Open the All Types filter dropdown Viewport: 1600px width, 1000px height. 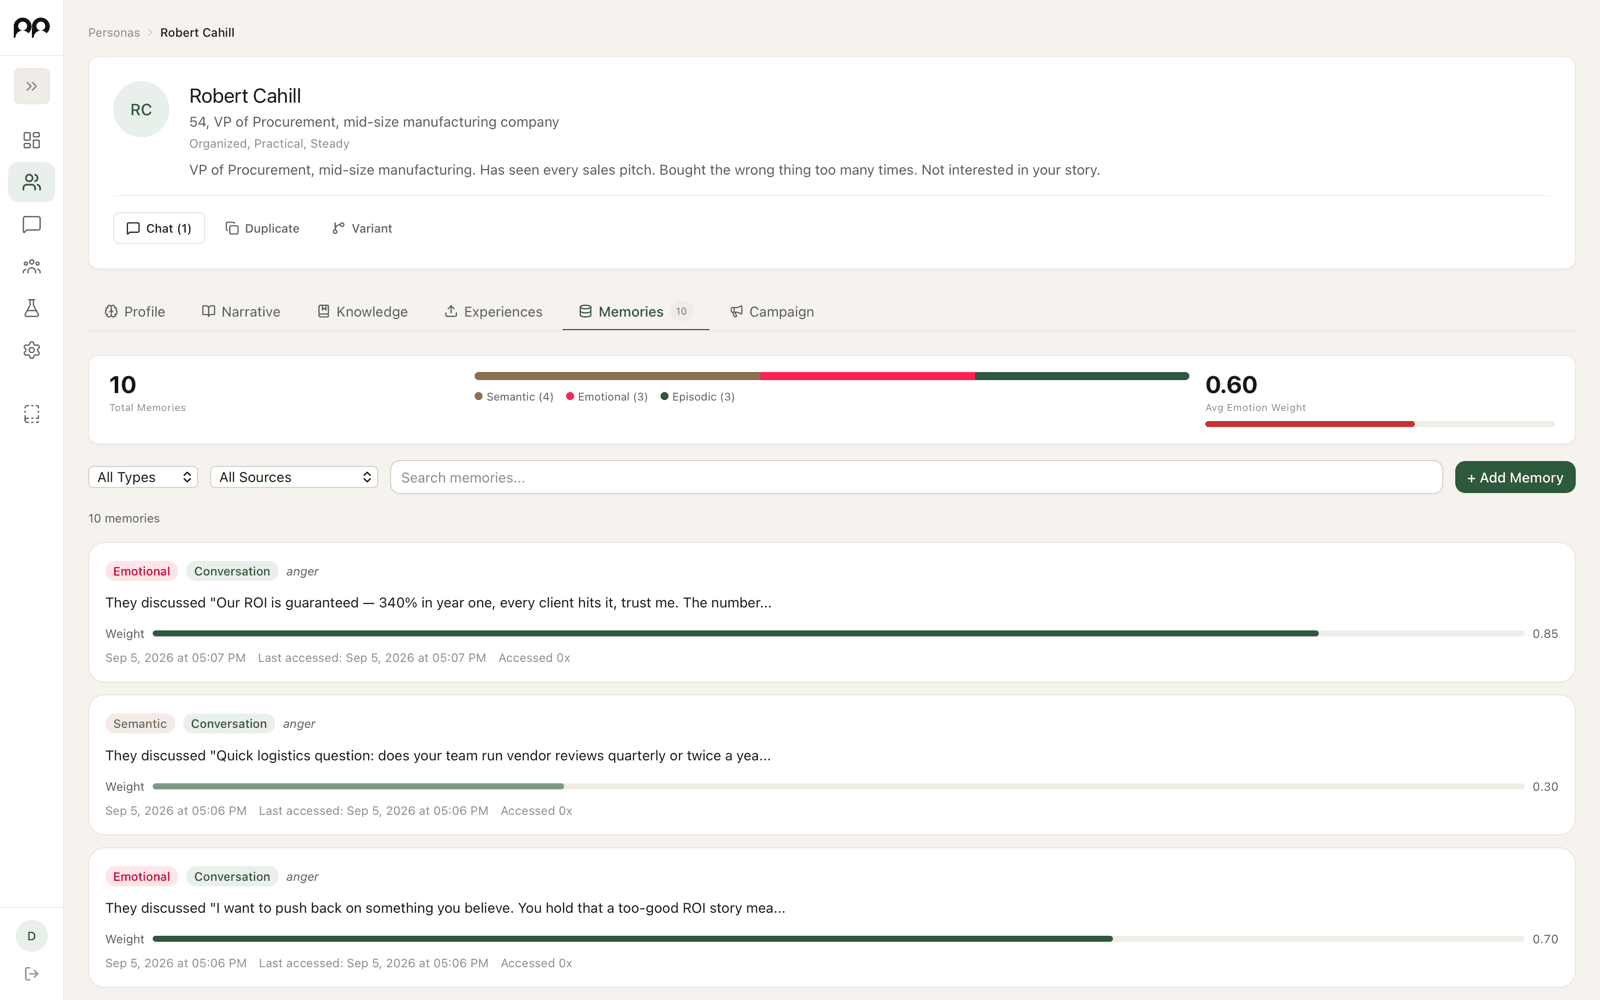tap(143, 477)
